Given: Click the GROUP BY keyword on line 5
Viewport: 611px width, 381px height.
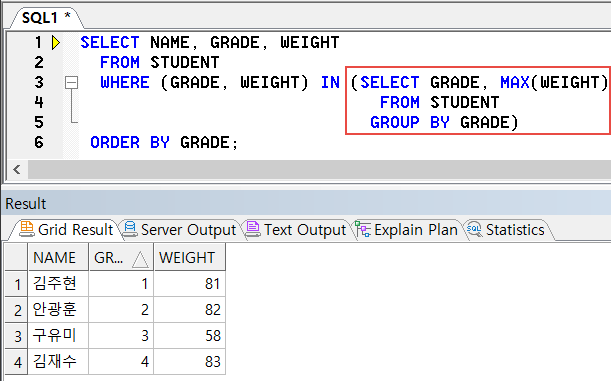Looking at the screenshot, I should [410, 122].
